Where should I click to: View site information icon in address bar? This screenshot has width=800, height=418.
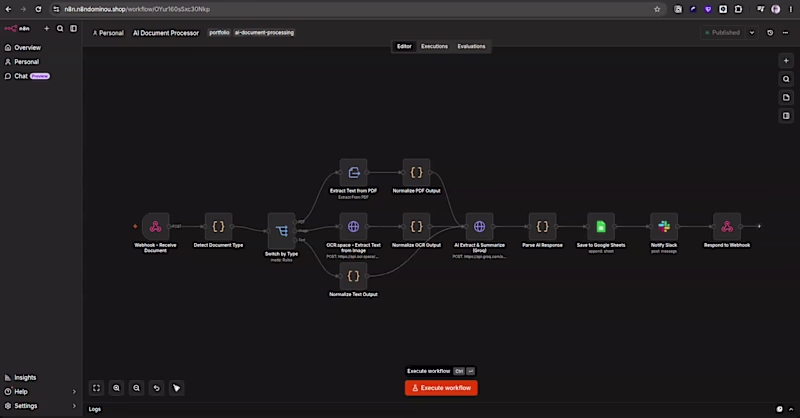pyautogui.click(x=56, y=9)
